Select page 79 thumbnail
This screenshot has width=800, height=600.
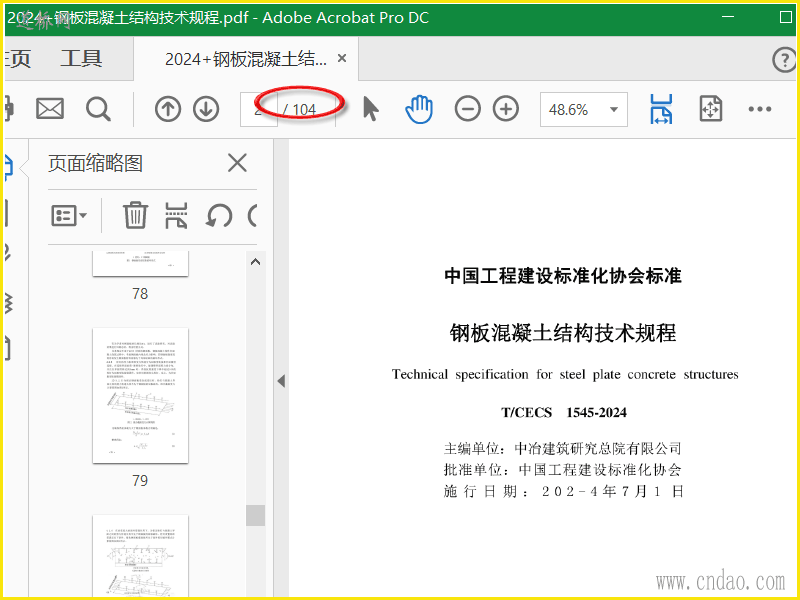(140, 396)
